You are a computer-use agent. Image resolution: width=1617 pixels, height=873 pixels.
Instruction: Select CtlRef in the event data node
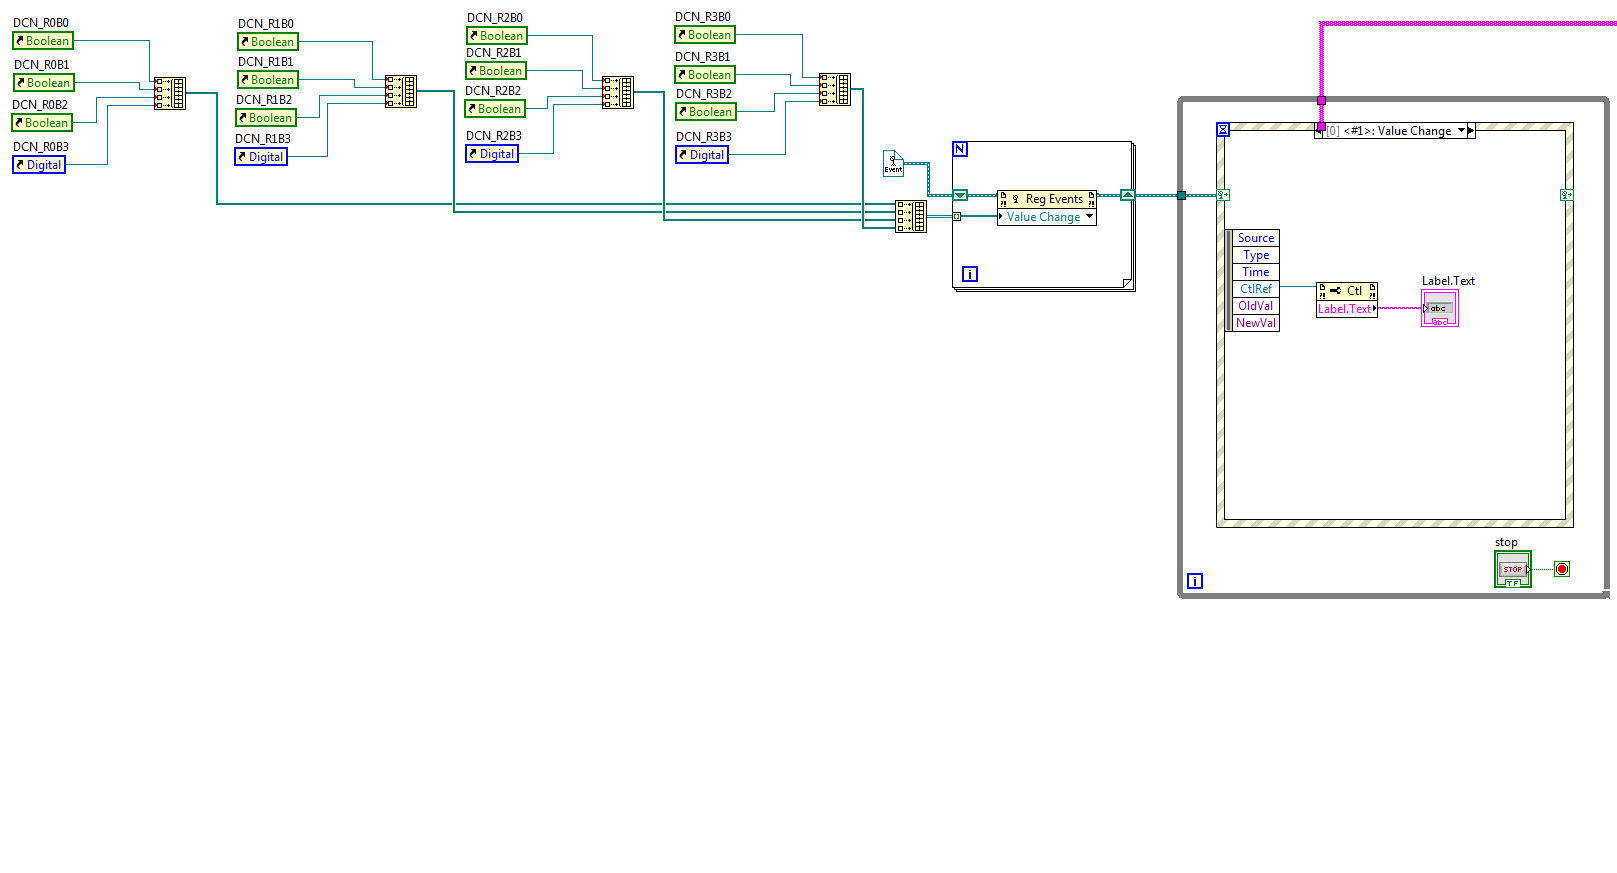point(1256,289)
